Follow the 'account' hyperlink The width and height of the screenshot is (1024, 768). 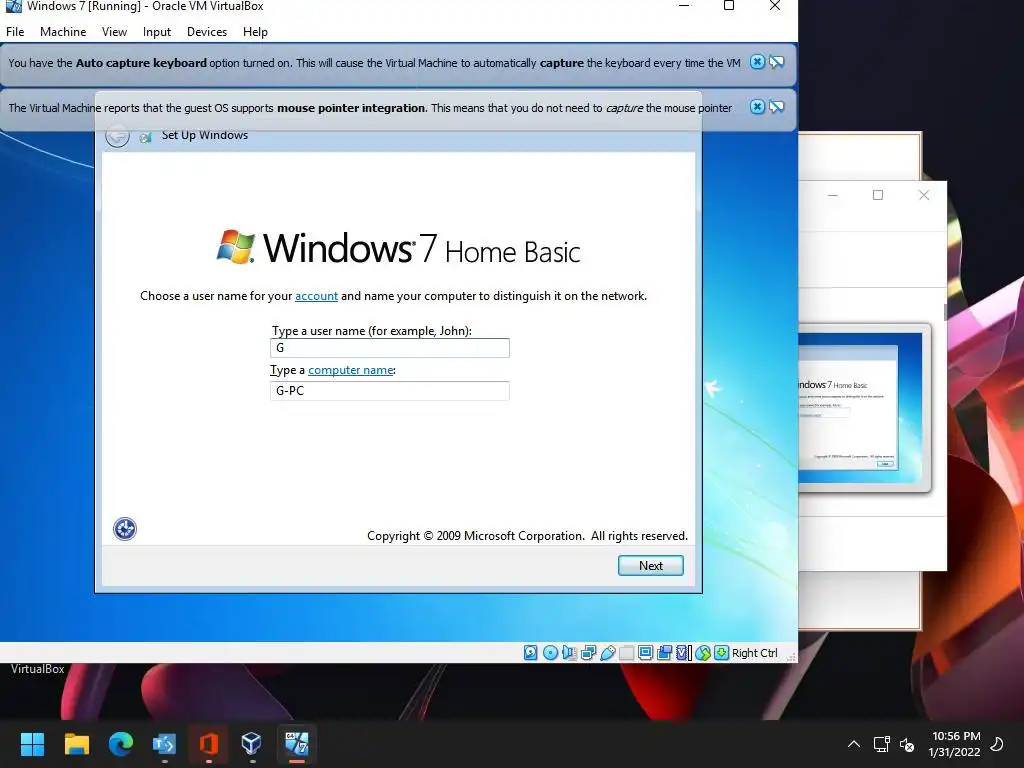click(x=316, y=296)
